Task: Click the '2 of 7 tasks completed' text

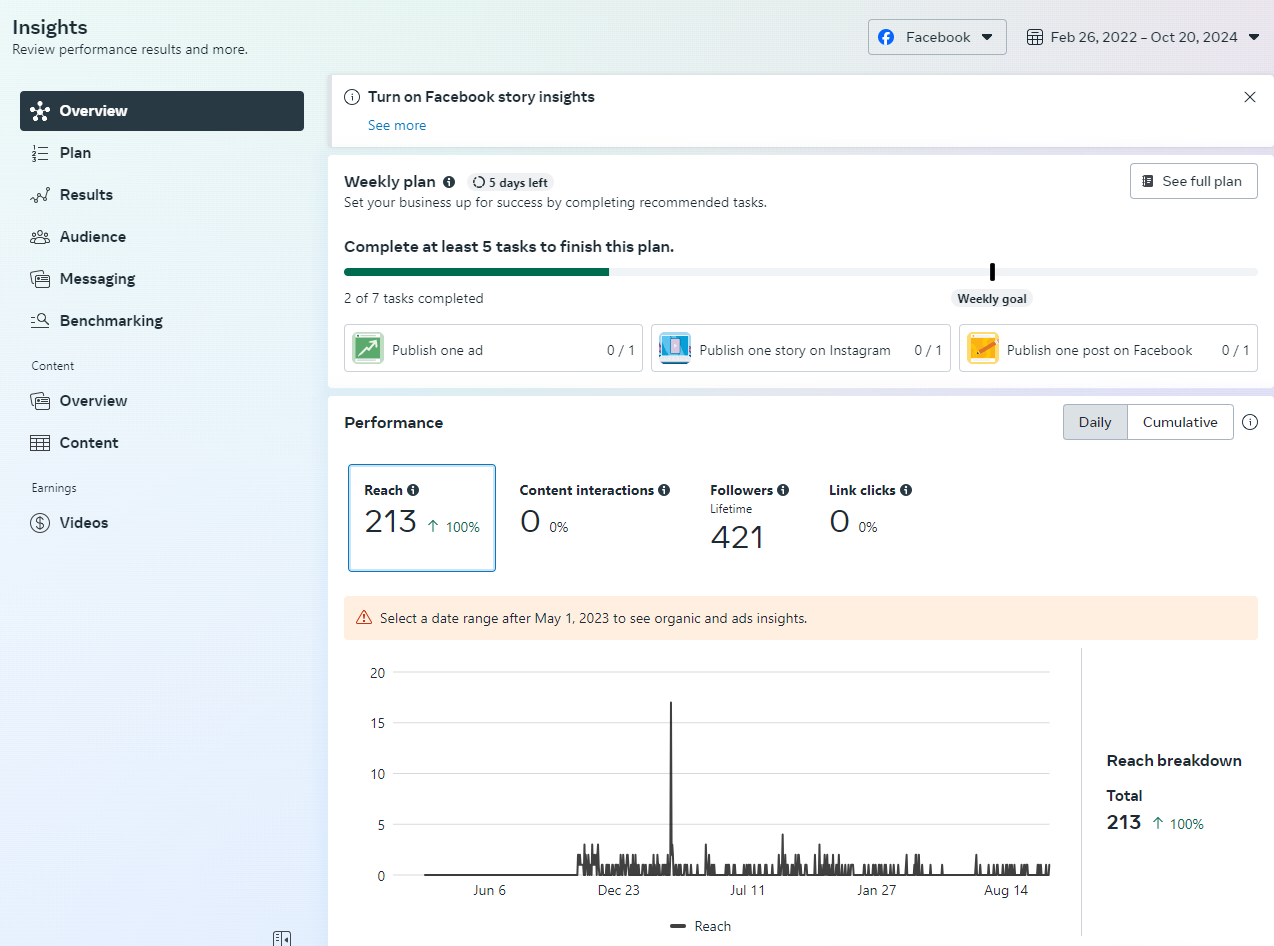Action: pyautogui.click(x=414, y=298)
